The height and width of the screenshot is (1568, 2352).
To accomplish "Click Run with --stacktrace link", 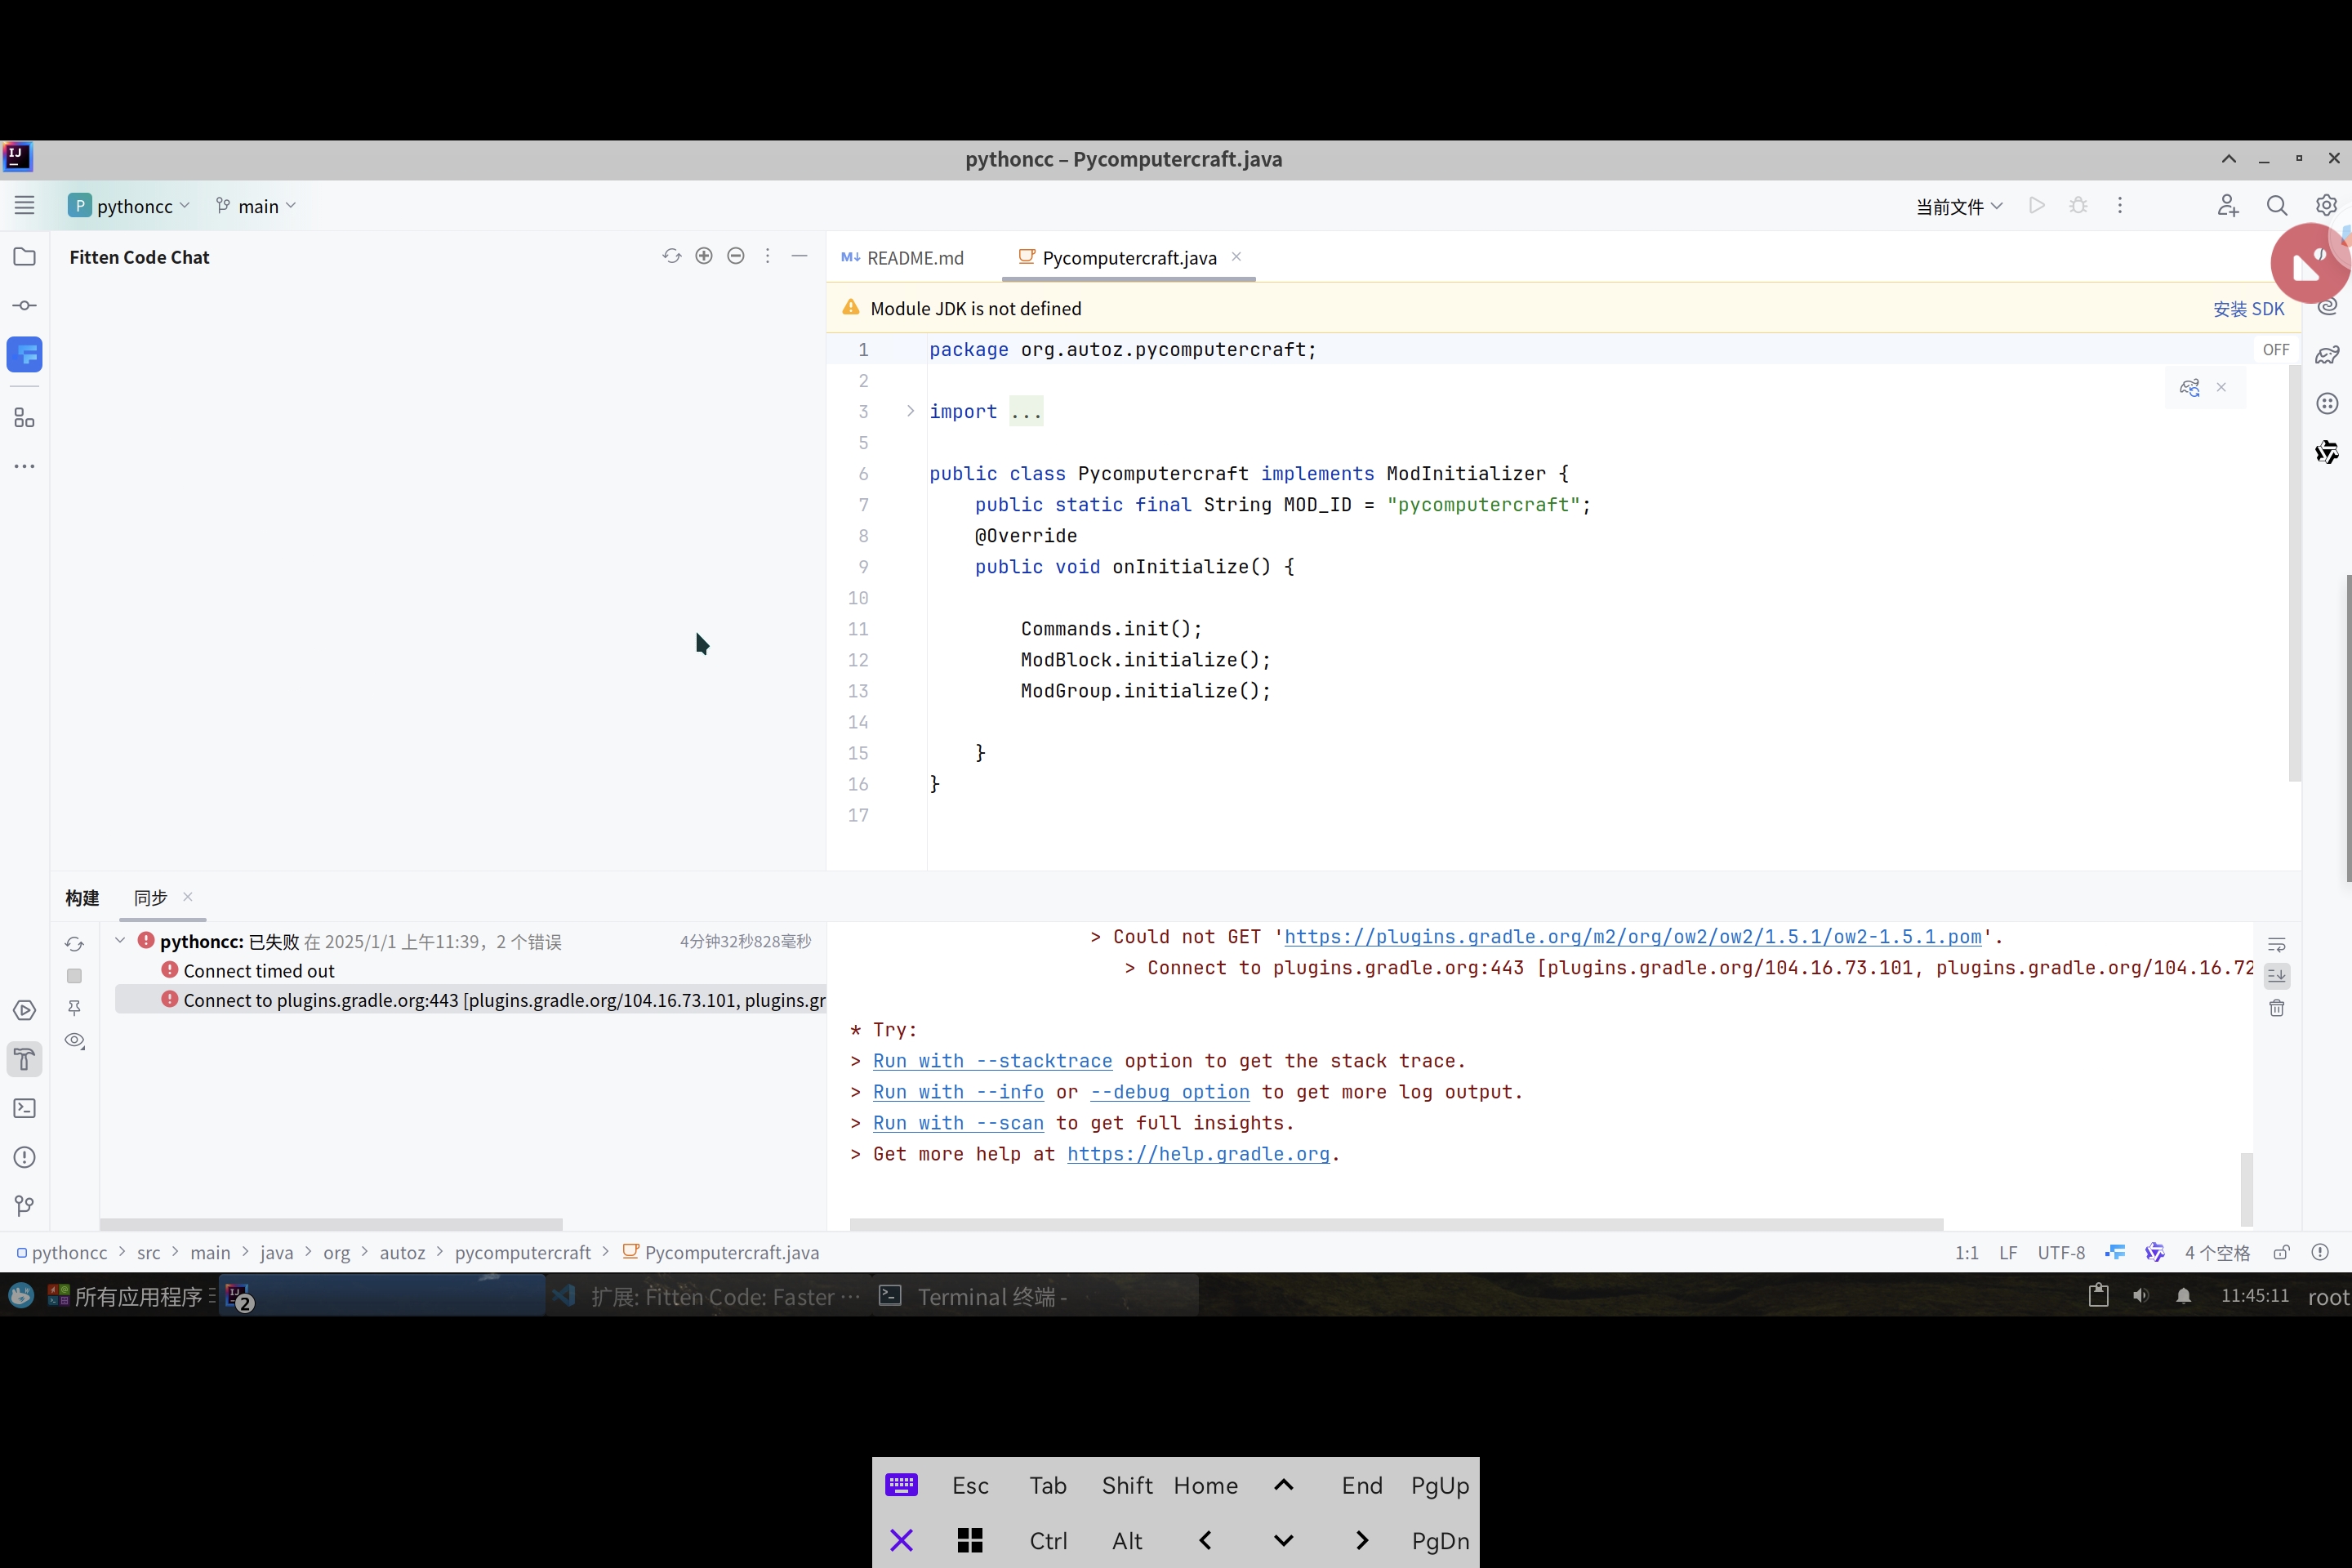I will click(992, 1061).
